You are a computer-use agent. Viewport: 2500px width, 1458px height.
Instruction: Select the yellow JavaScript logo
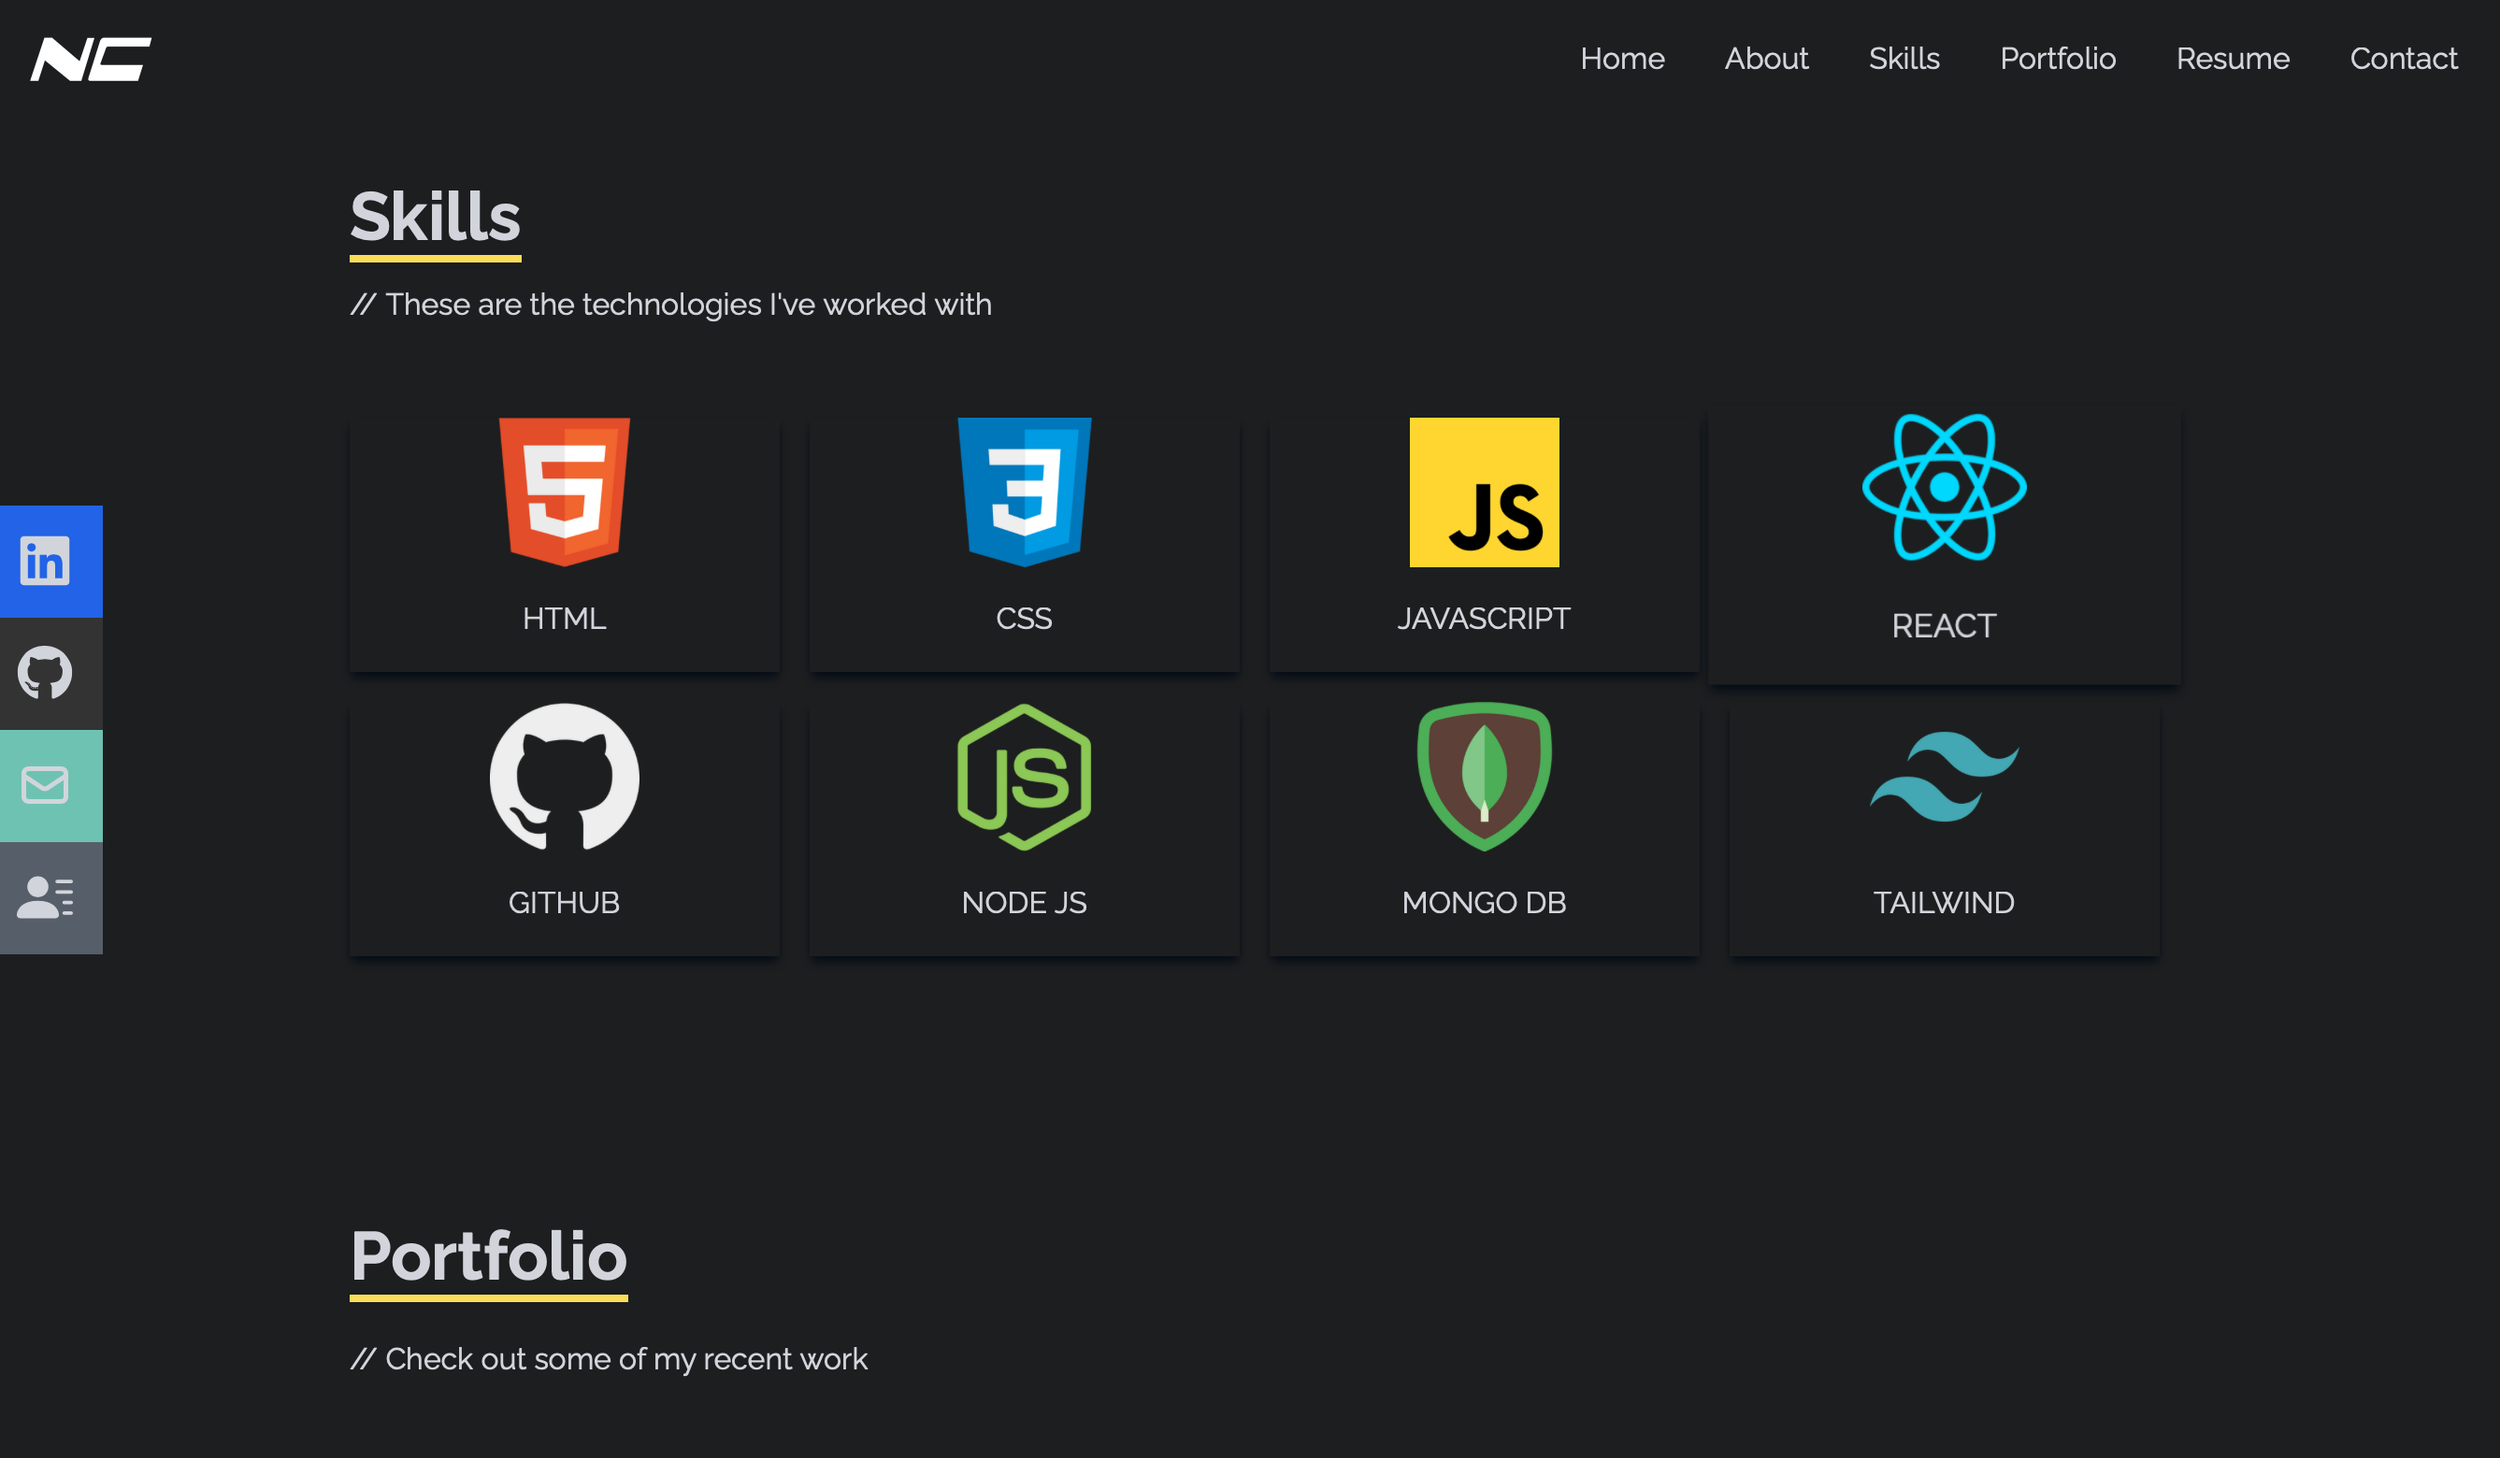1484,492
